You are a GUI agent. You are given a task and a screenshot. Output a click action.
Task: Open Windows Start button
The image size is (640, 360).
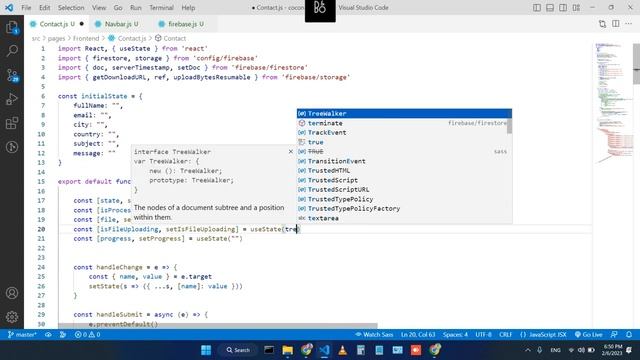206,350
